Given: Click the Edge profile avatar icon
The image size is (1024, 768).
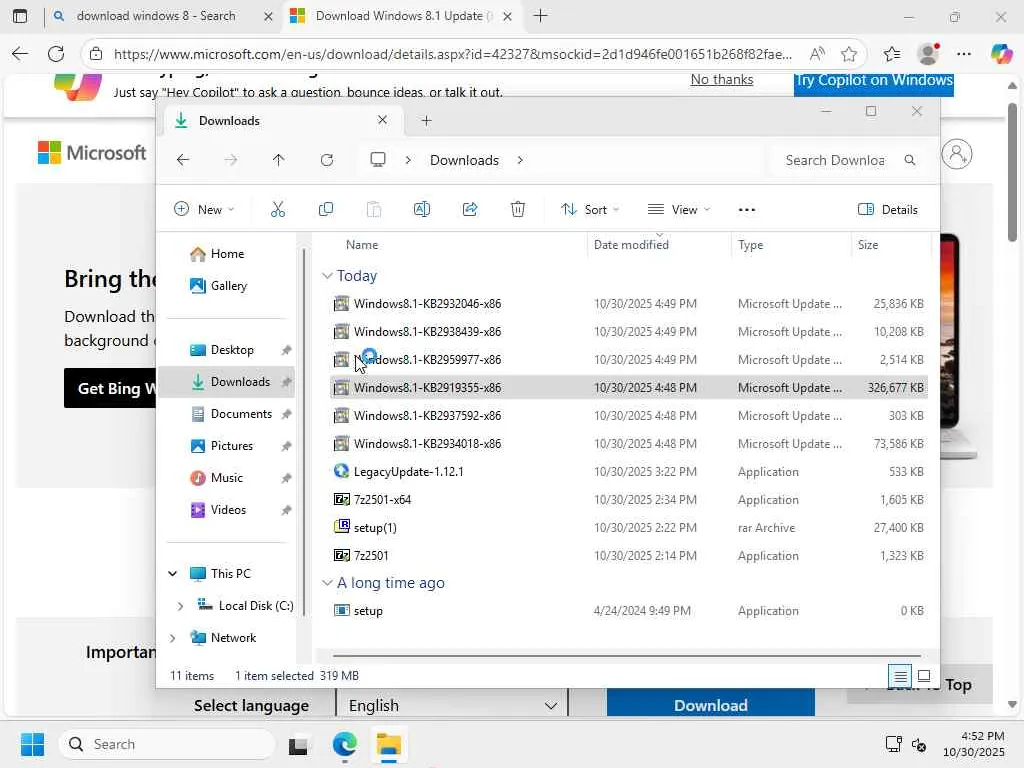Looking at the screenshot, I should [928, 54].
